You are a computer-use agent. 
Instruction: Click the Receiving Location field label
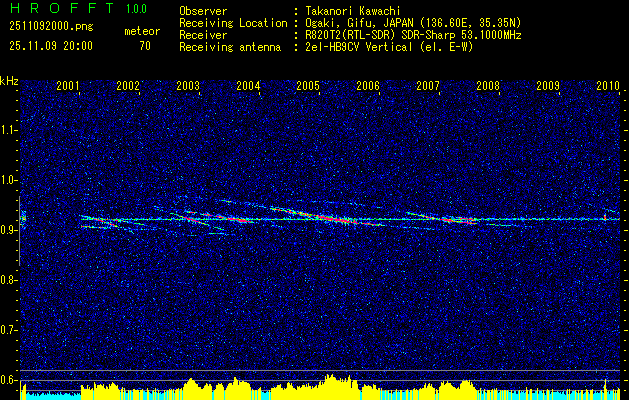233,23
